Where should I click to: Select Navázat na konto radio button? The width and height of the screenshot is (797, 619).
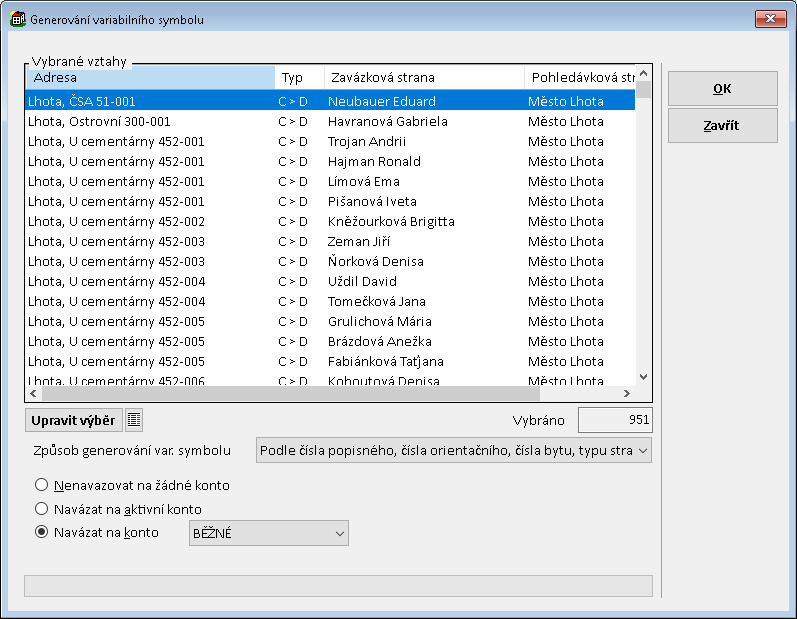(42, 533)
